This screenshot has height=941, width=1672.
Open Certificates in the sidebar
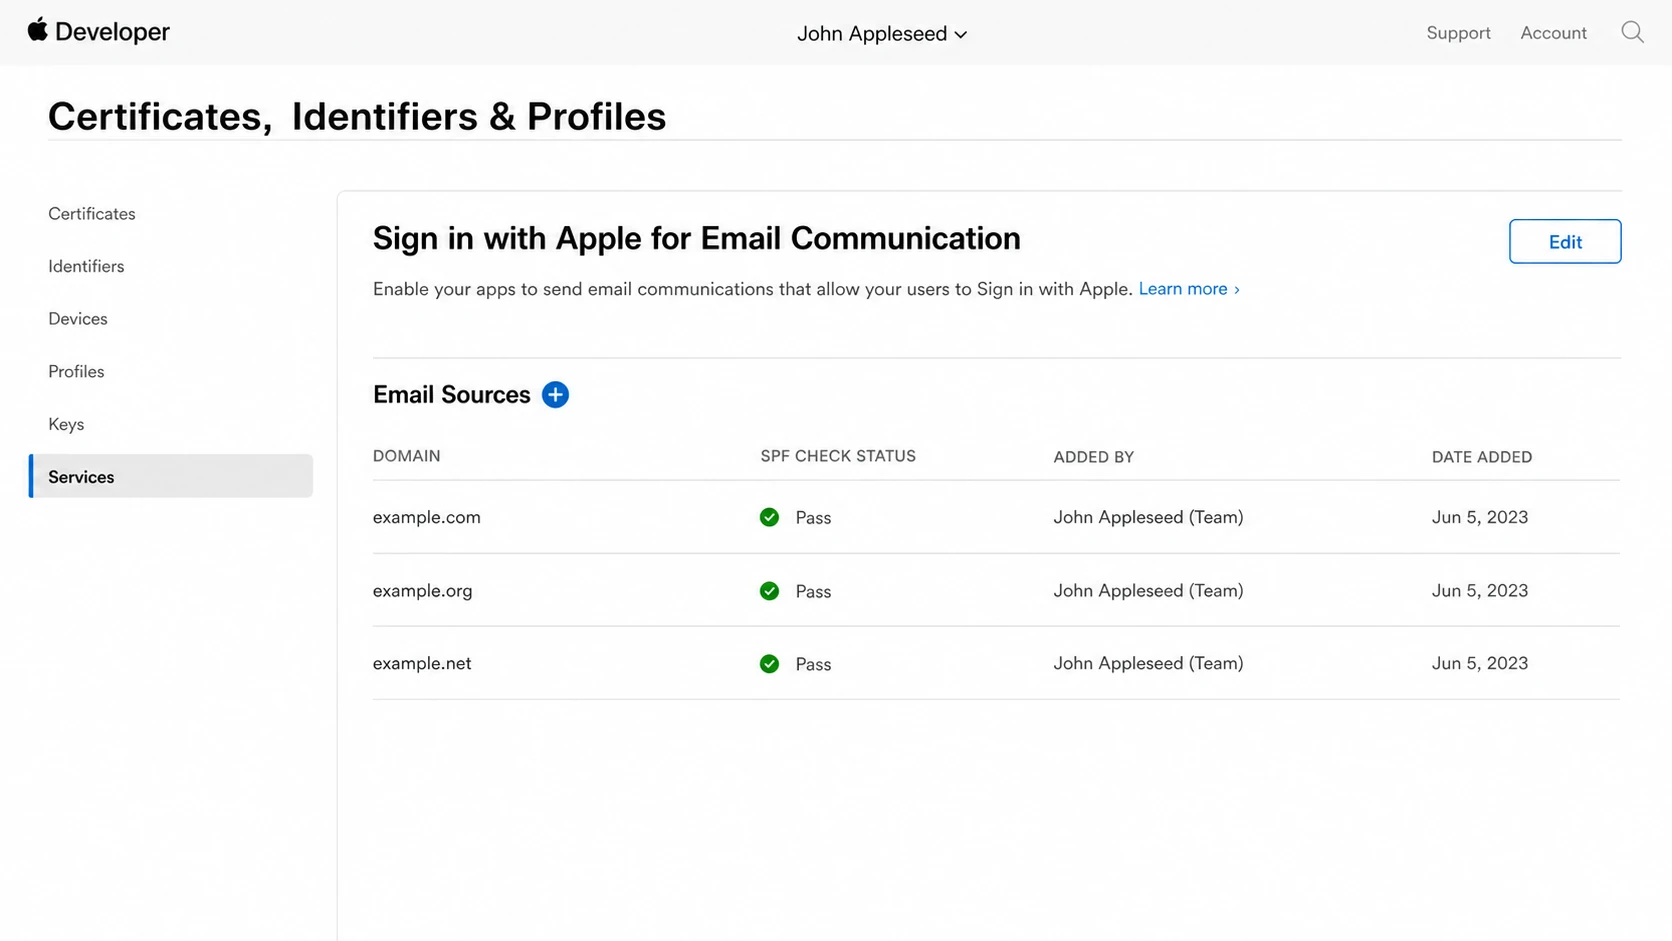[92, 214]
